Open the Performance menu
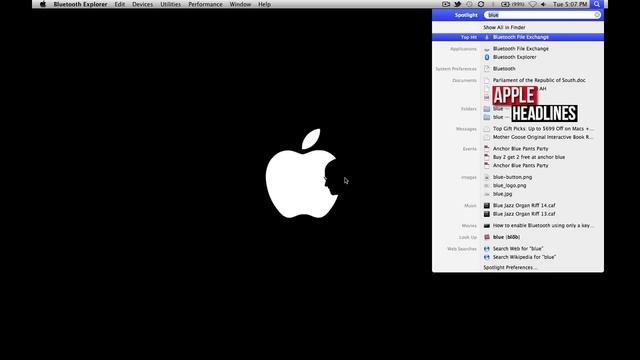This screenshot has height=360, width=640. (x=205, y=4)
